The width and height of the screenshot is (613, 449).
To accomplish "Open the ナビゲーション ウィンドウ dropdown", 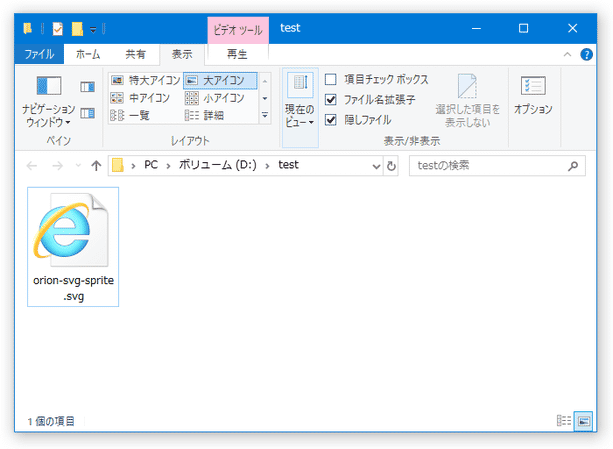I will [x=48, y=101].
